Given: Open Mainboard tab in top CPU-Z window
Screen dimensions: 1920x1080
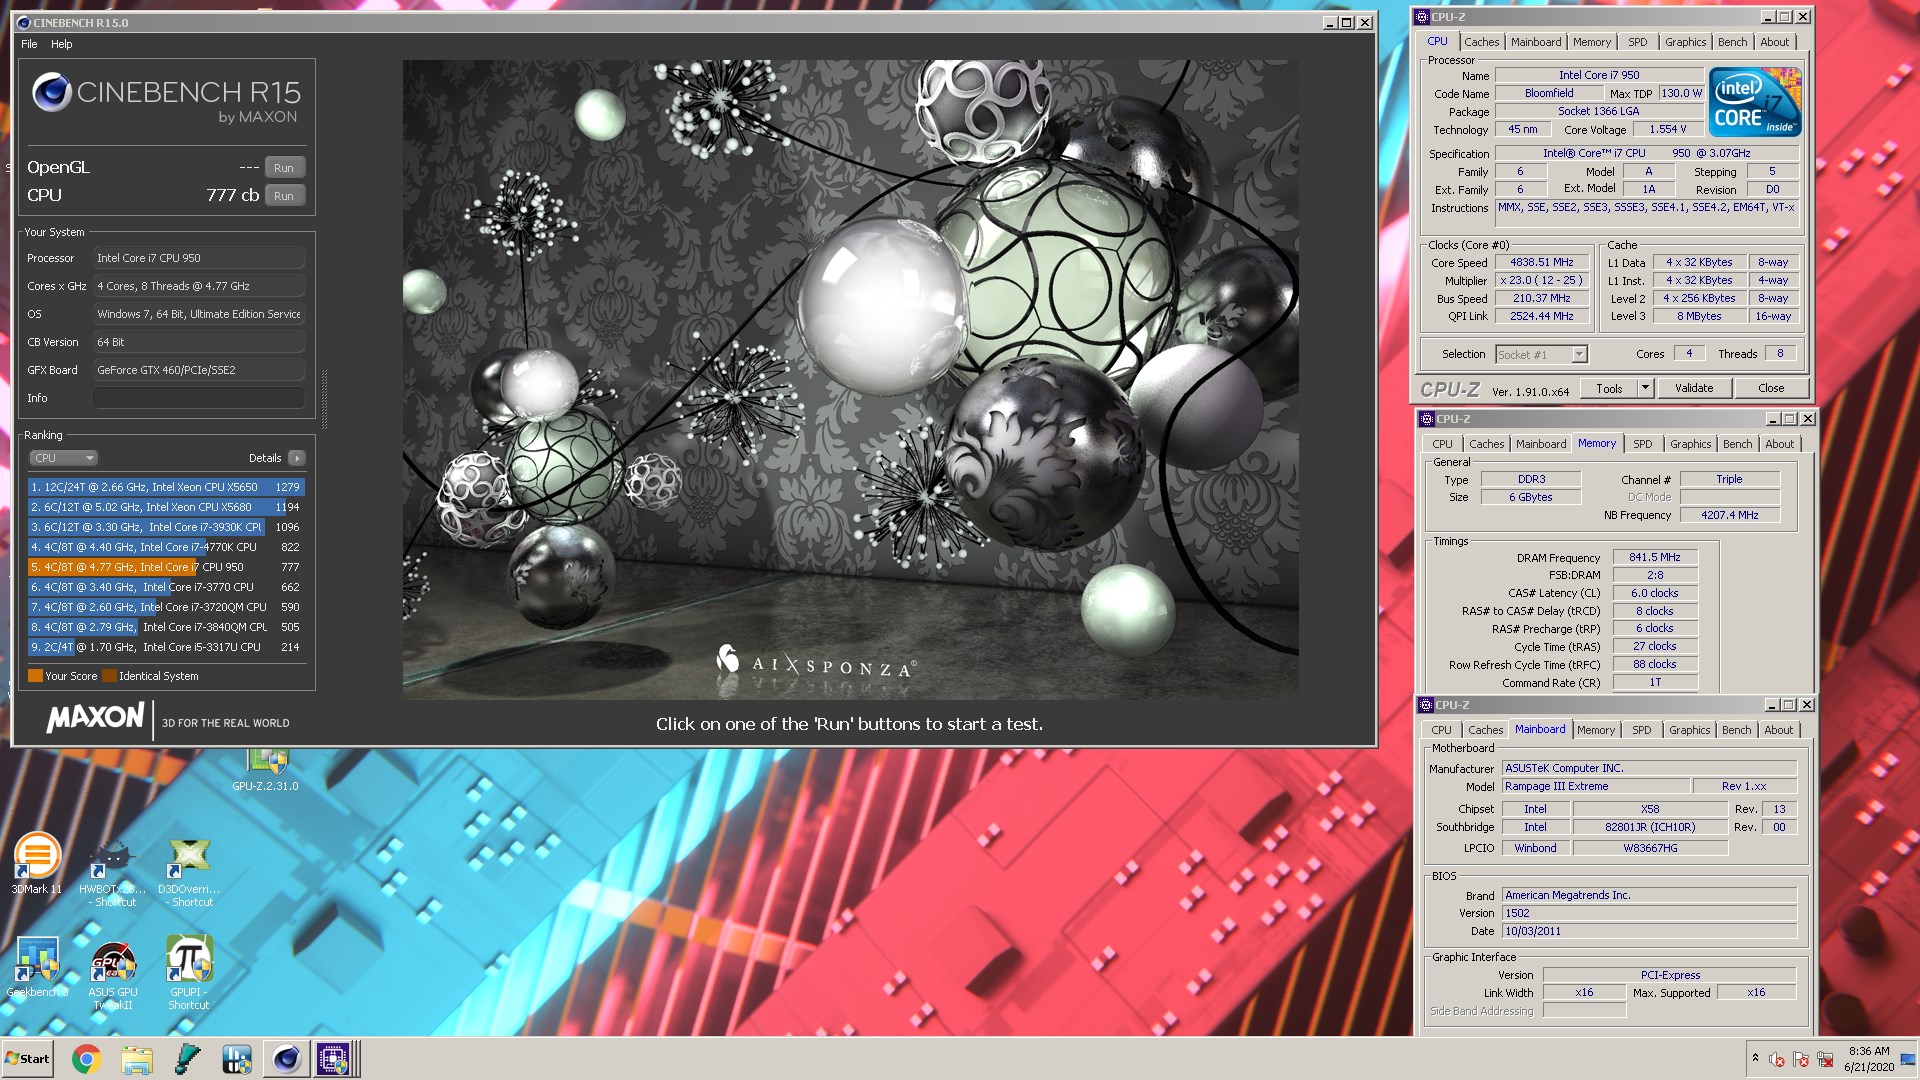Looking at the screenshot, I should coord(1535,42).
